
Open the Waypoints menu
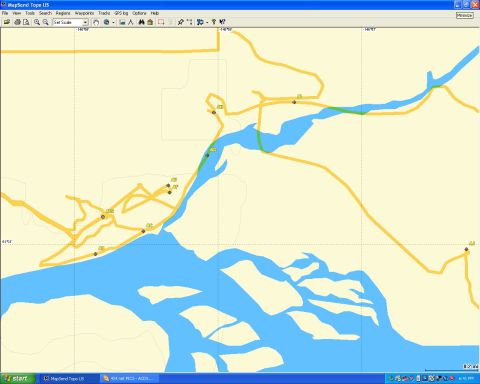tap(84, 13)
